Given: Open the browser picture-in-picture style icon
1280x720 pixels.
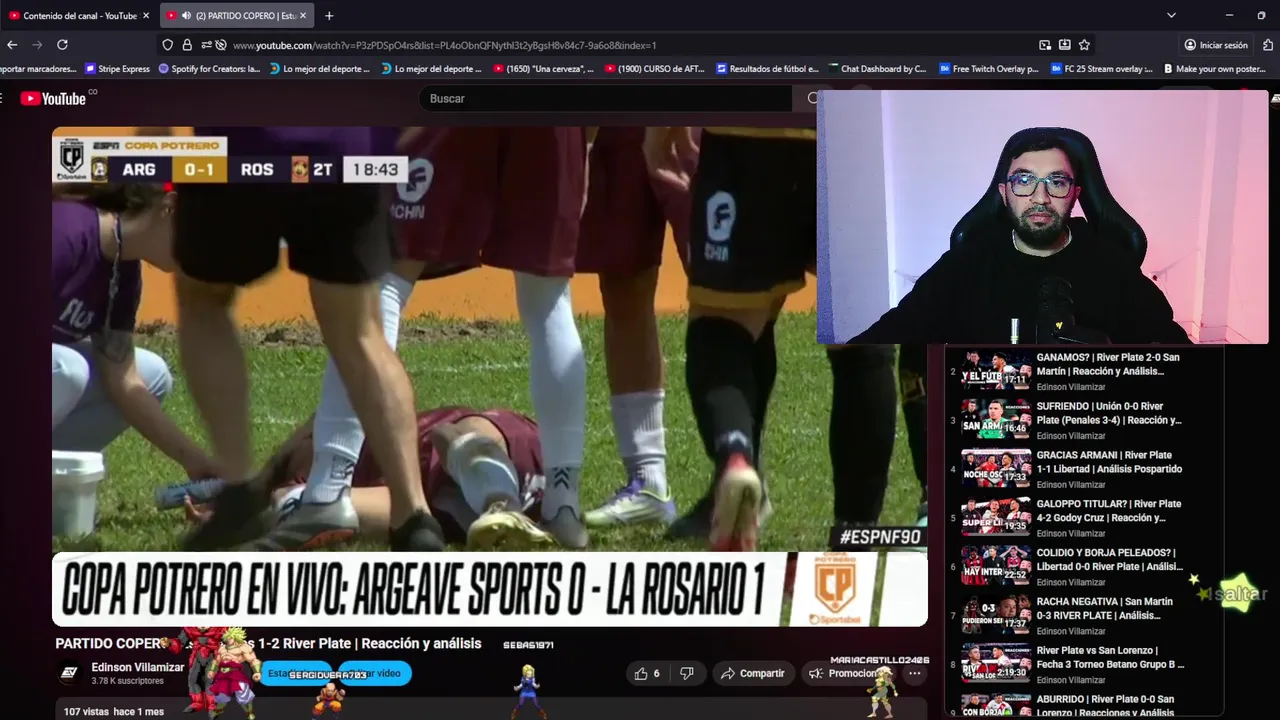Looking at the screenshot, I should tap(1044, 45).
